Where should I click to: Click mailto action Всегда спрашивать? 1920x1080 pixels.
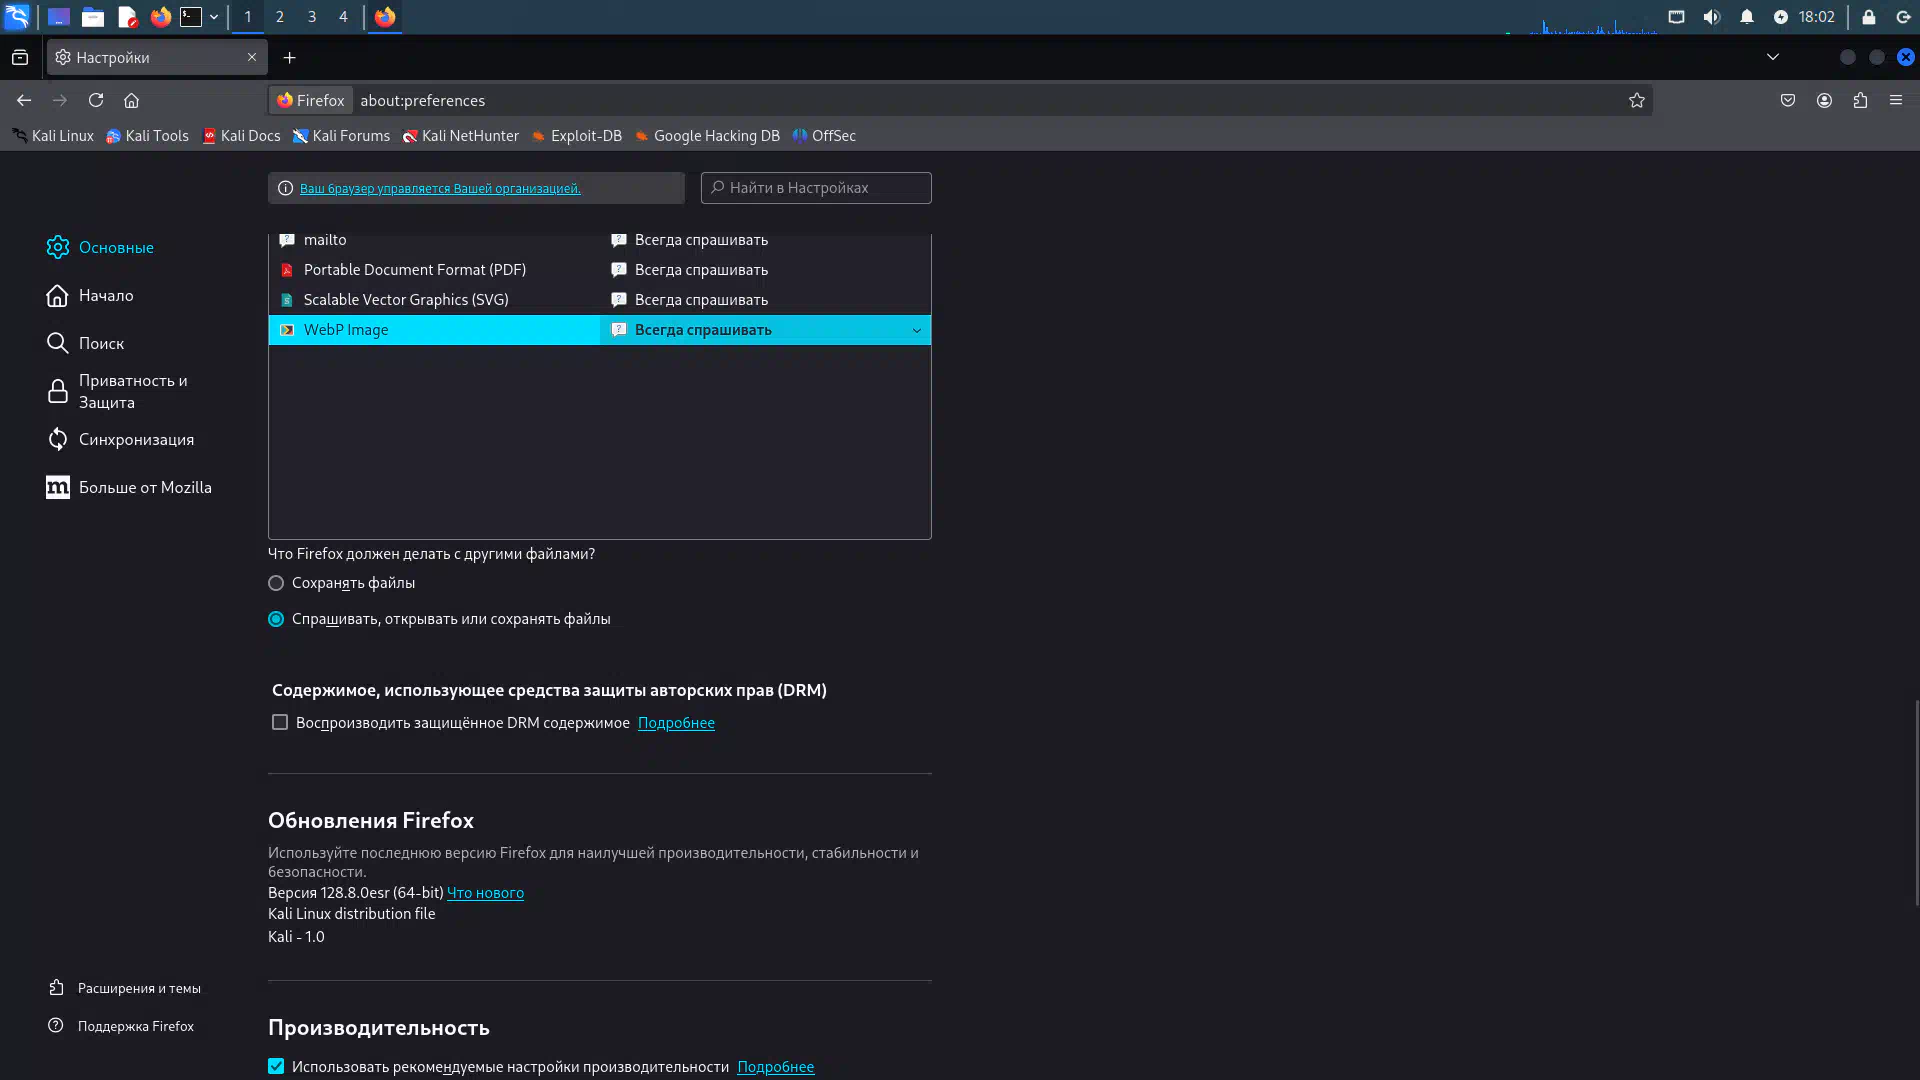click(701, 240)
